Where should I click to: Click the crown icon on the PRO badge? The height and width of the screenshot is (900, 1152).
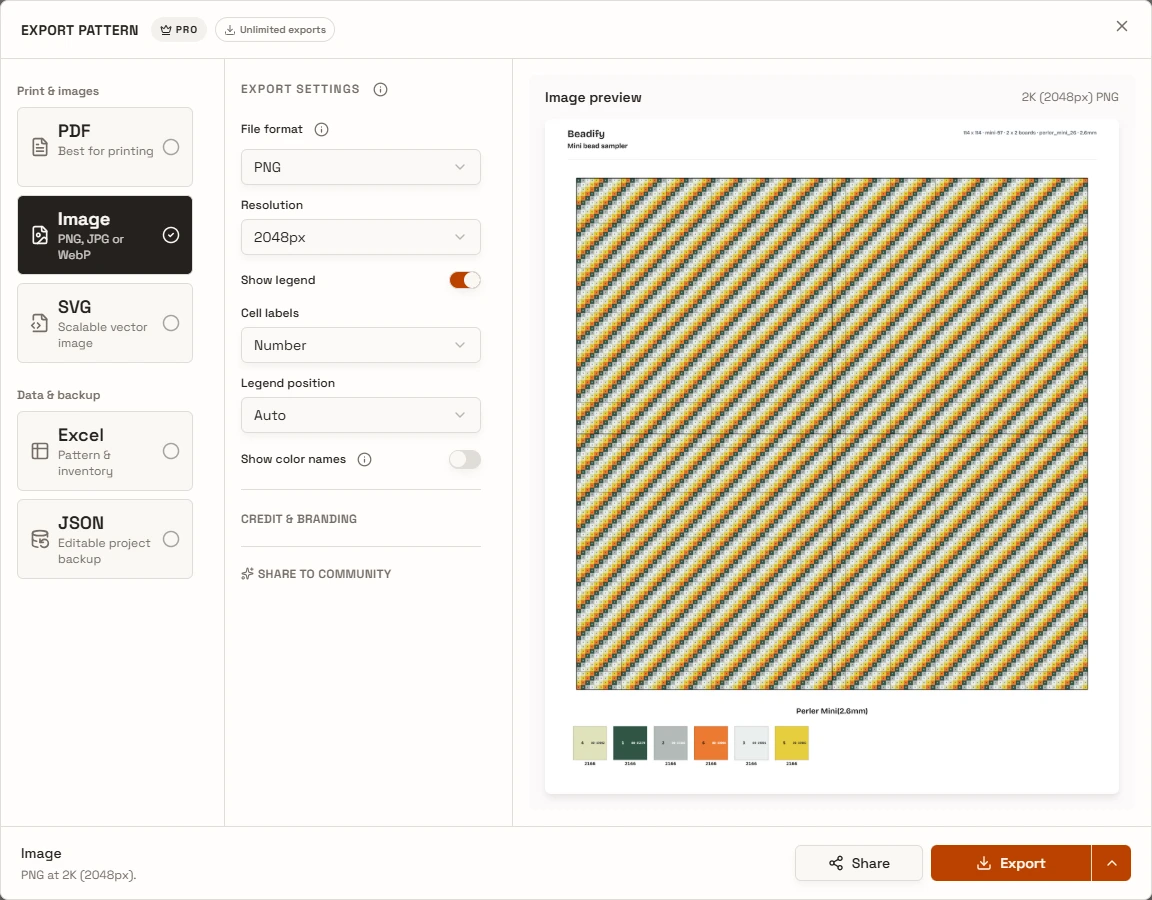point(166,30)
